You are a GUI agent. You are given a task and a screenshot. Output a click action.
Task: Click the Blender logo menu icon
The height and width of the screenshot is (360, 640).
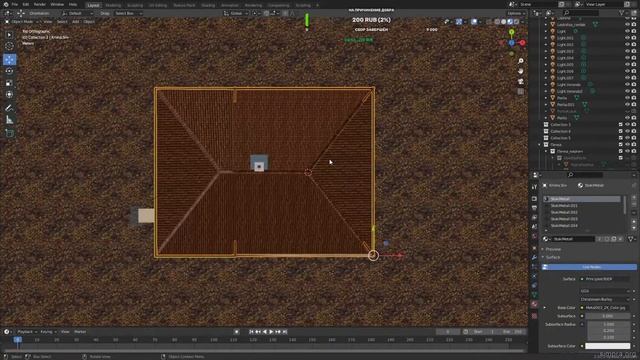(5, 4)
